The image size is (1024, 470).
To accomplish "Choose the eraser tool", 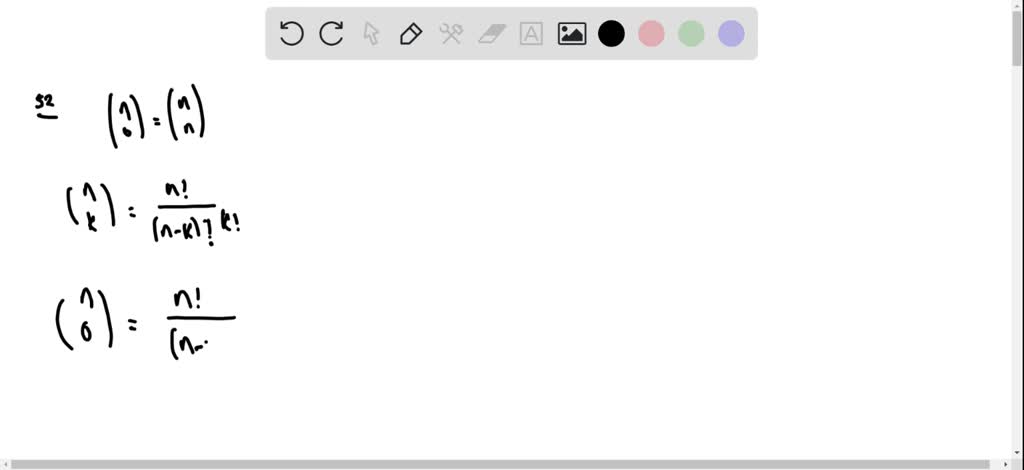I will click(x=492, y=33).
